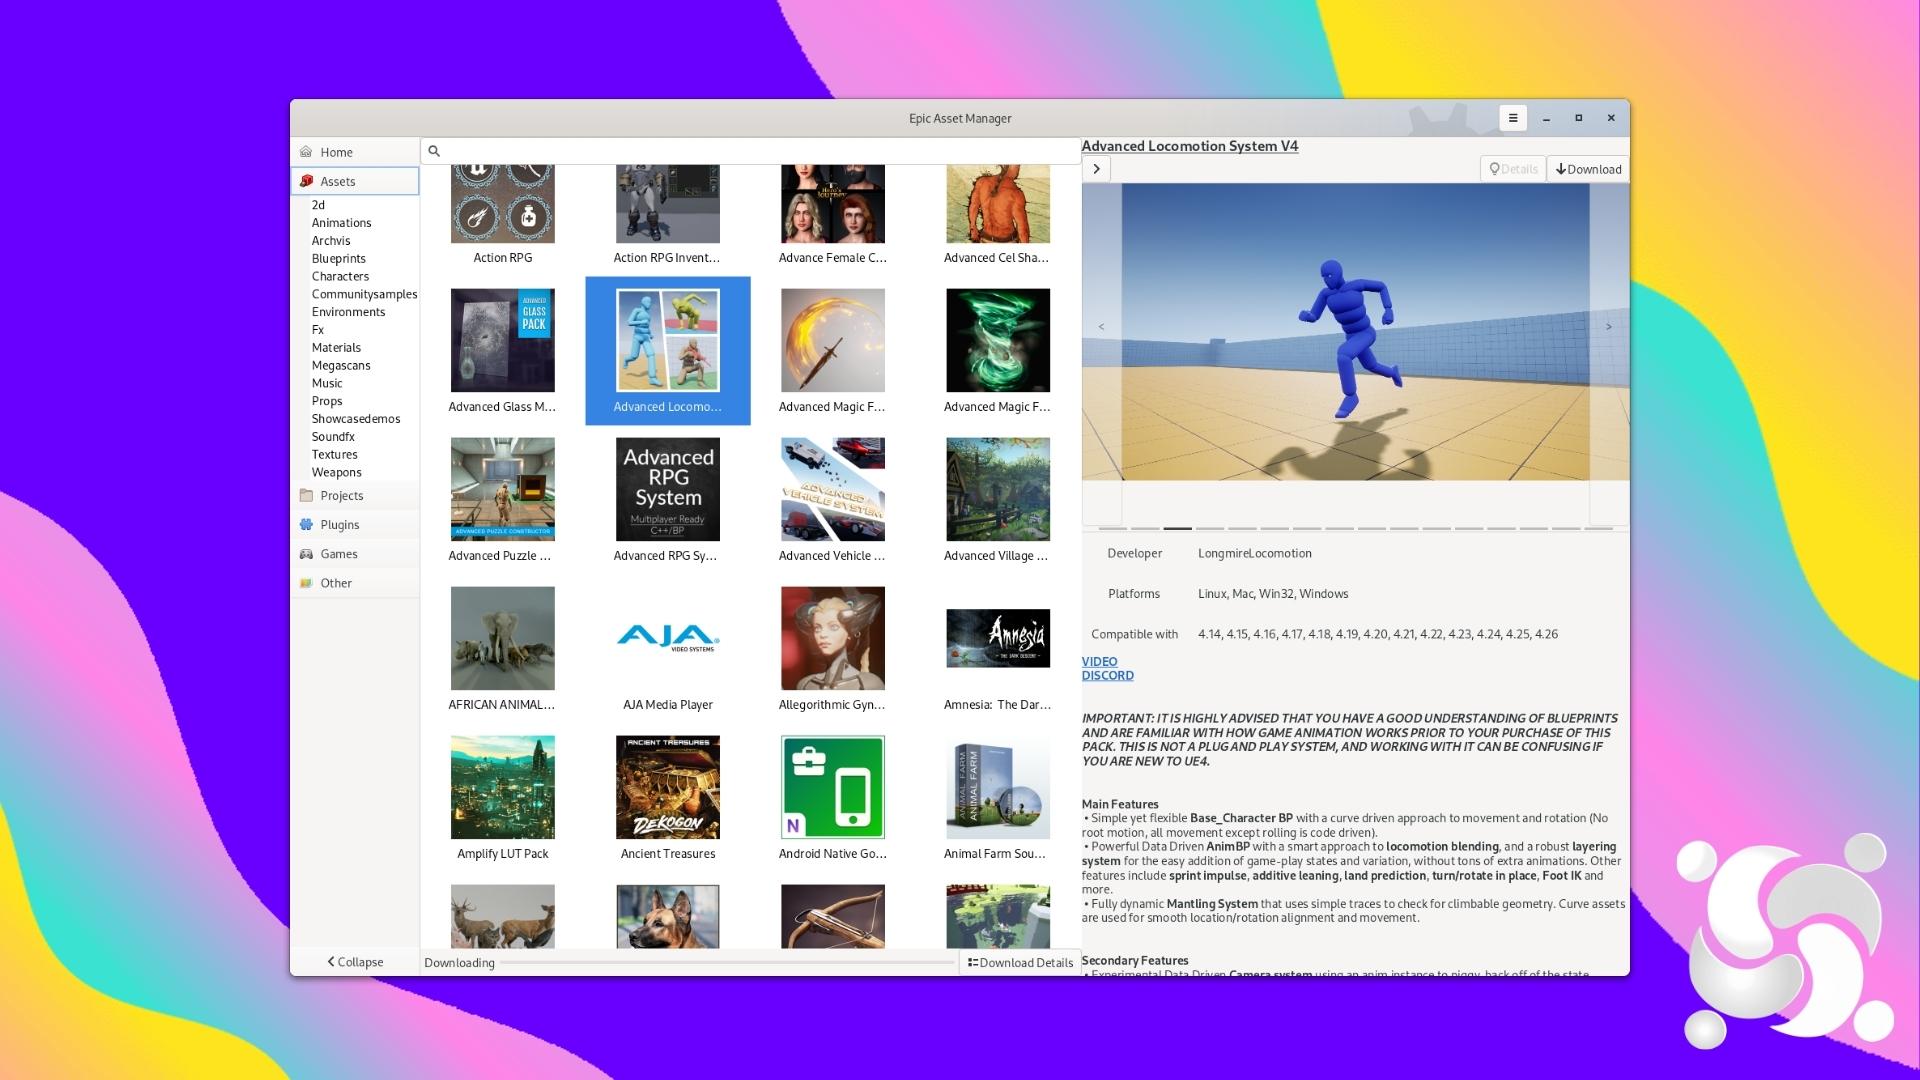The image size is (1920, 1080).
Task: Select the Assets sidebar section
Action: pyautogui.click(x=355, y=181)
